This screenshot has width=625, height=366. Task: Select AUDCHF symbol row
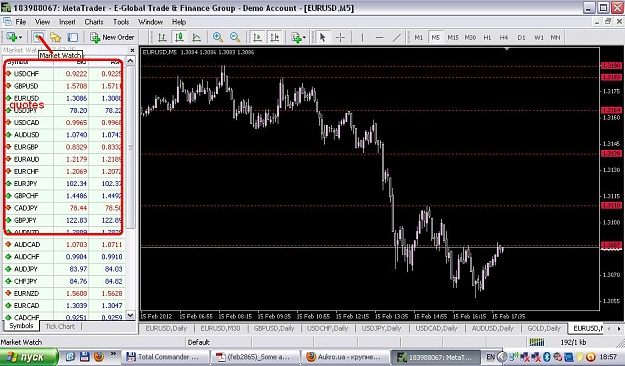coord(64,257)
